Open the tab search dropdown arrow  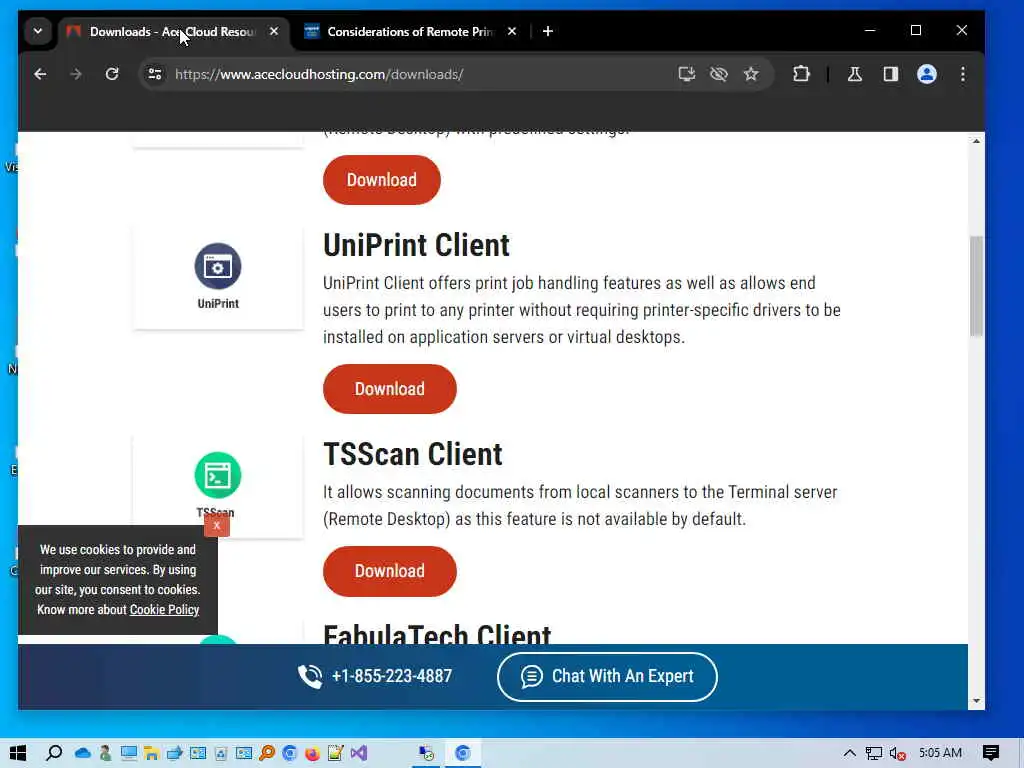point(38,31)
